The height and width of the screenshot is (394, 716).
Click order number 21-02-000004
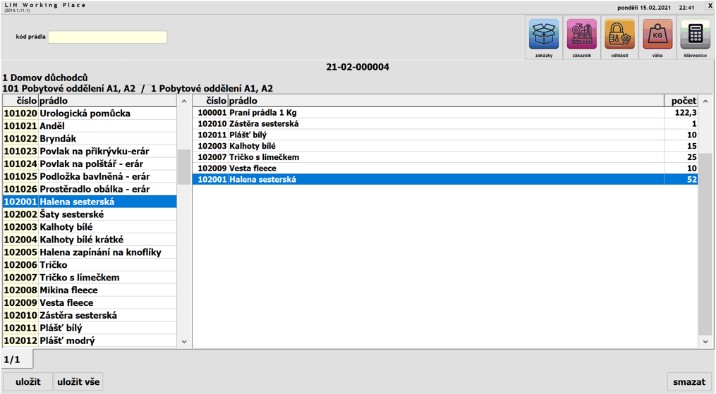(358, 67)
